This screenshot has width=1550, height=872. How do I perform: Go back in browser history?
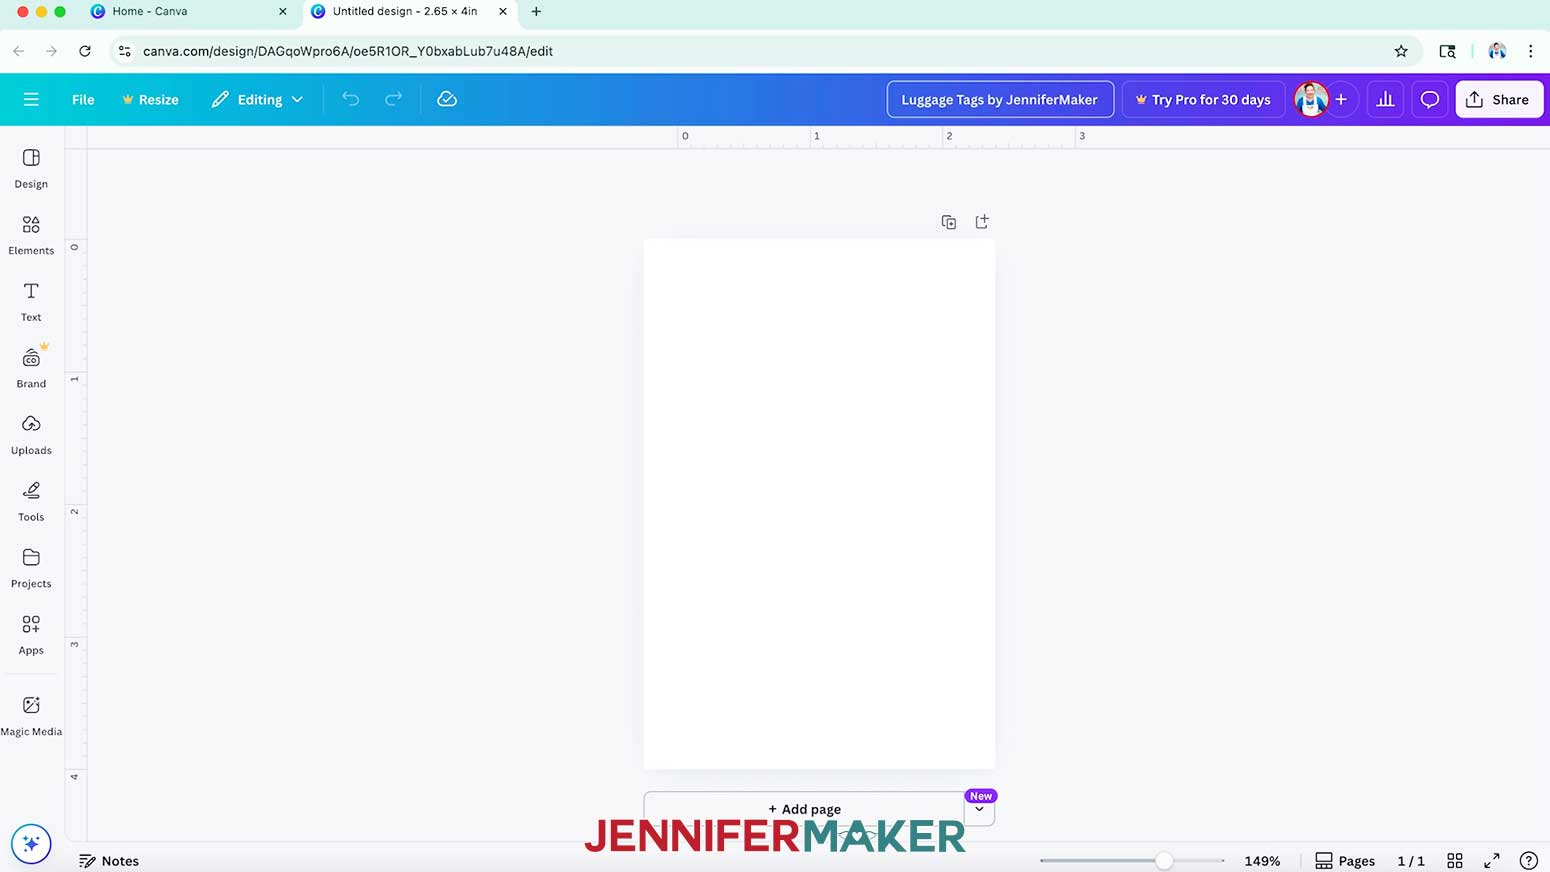(x=18, y=51)
